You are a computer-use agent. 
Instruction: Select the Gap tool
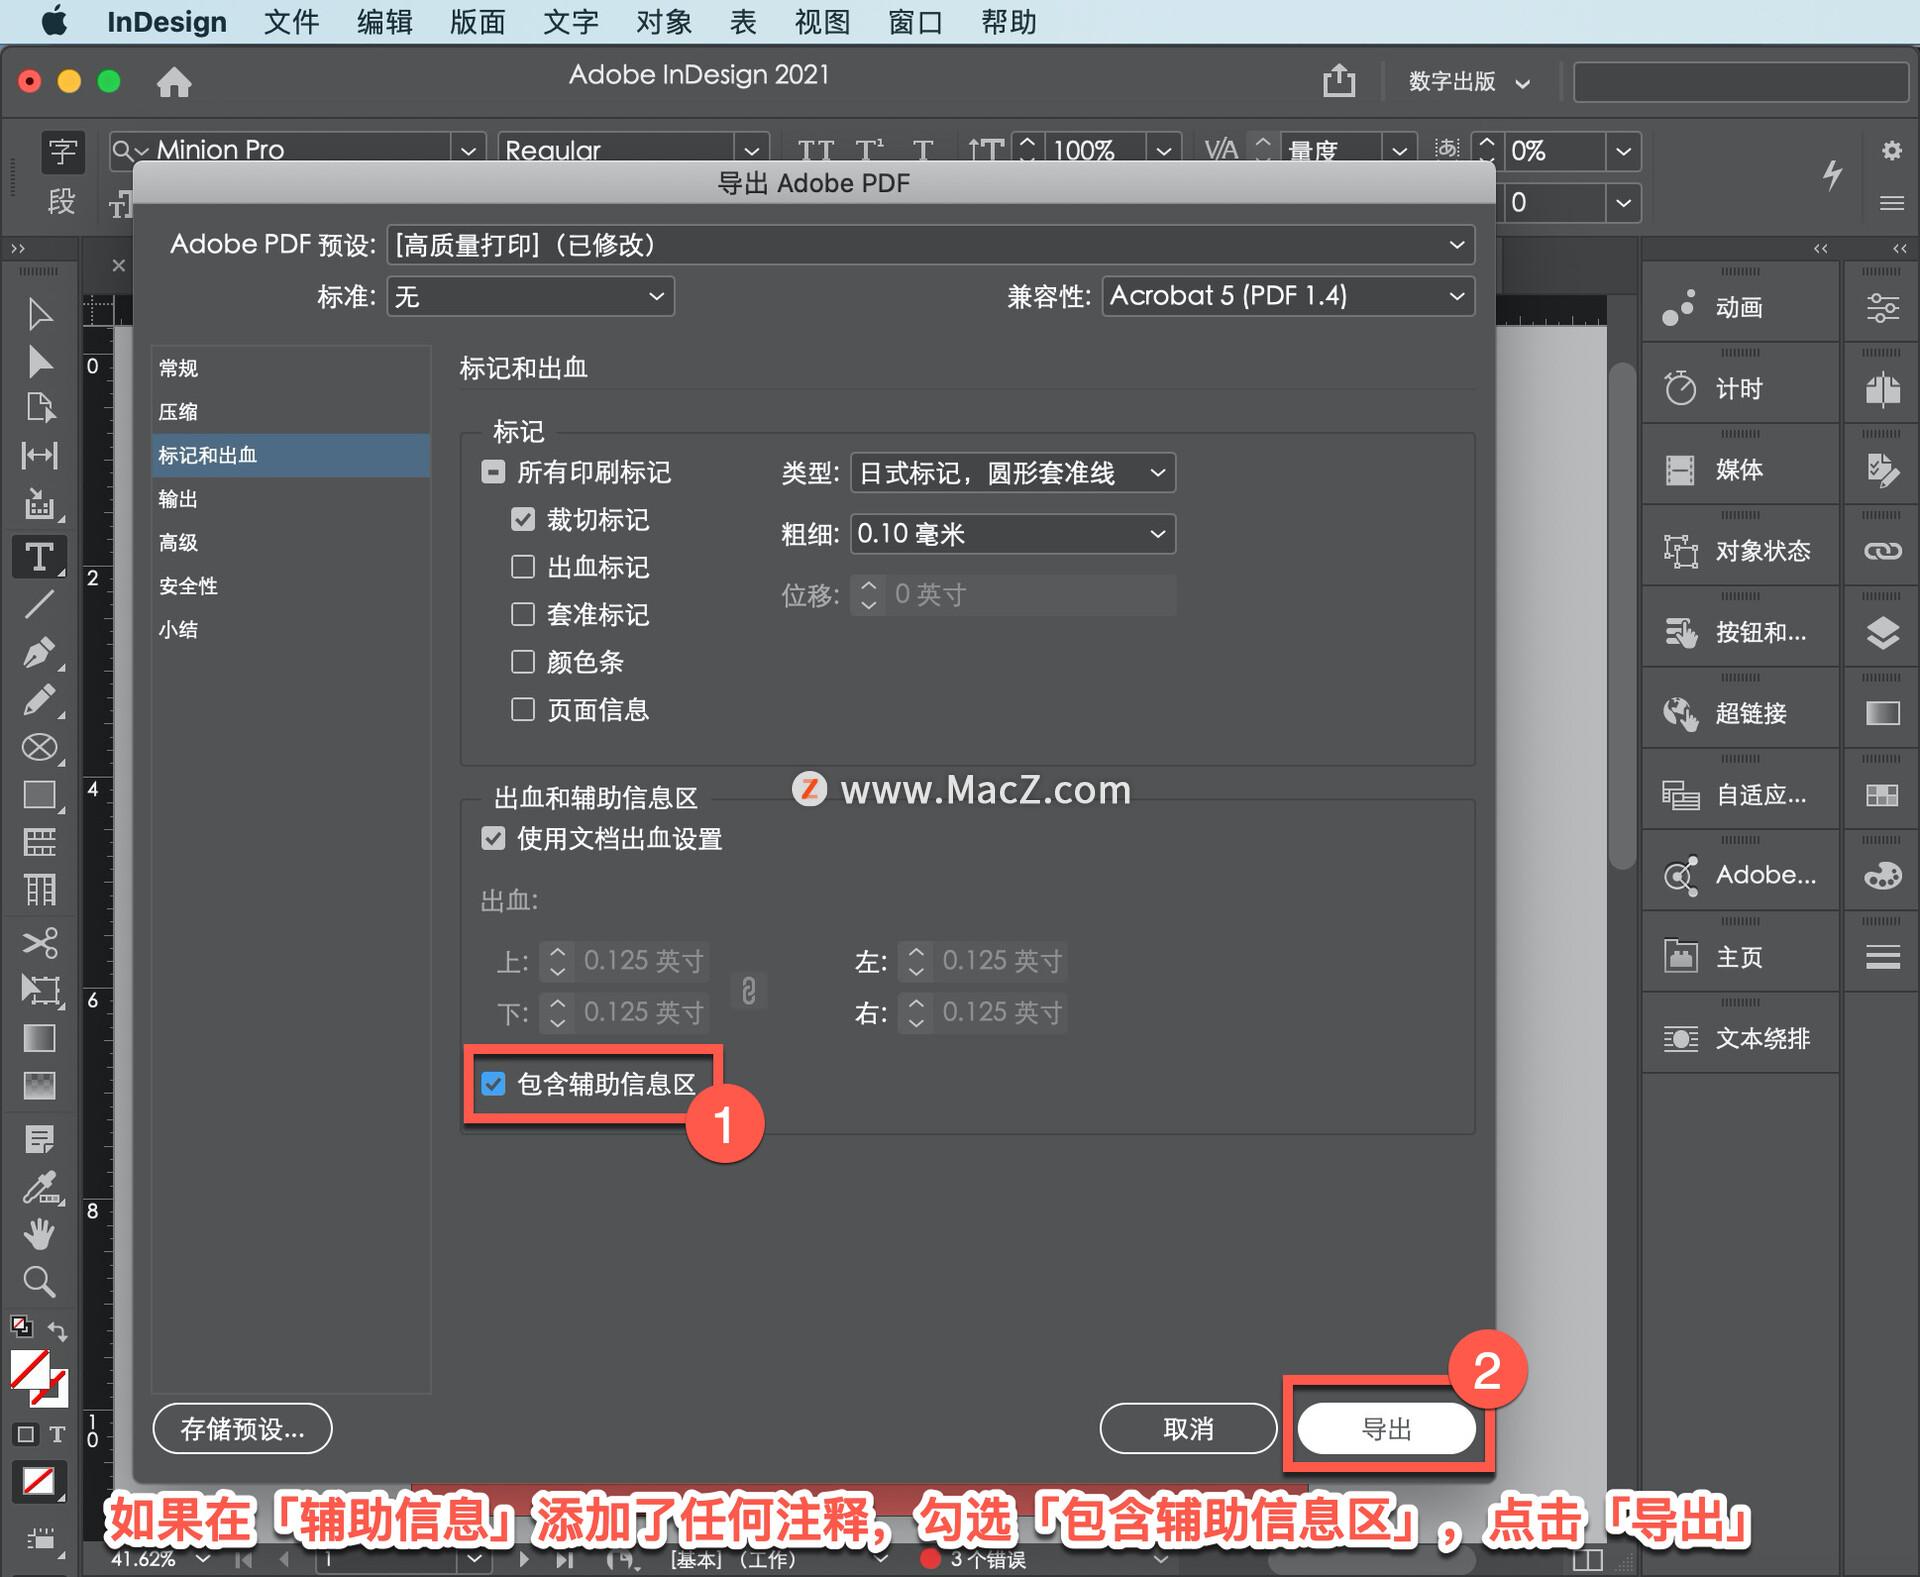coord(39,455)
